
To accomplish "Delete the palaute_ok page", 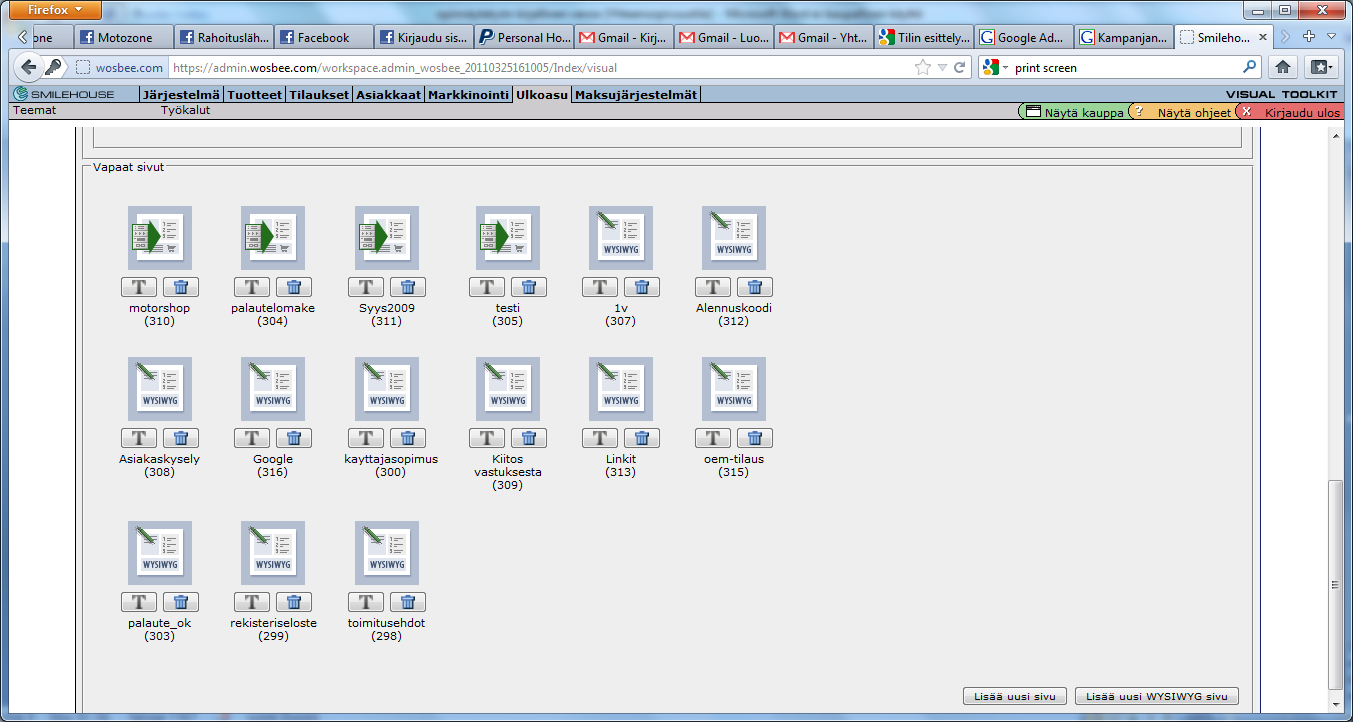I will pyautogui.click(x=181, y=602).
